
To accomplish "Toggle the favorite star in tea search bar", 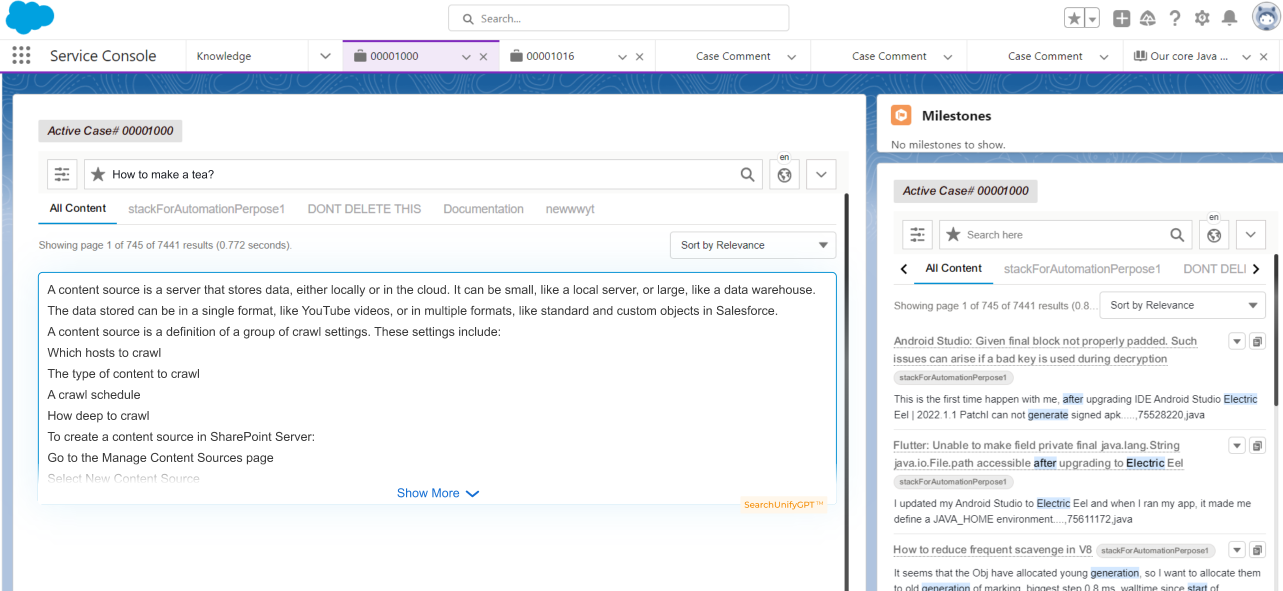I will point(98,174).
